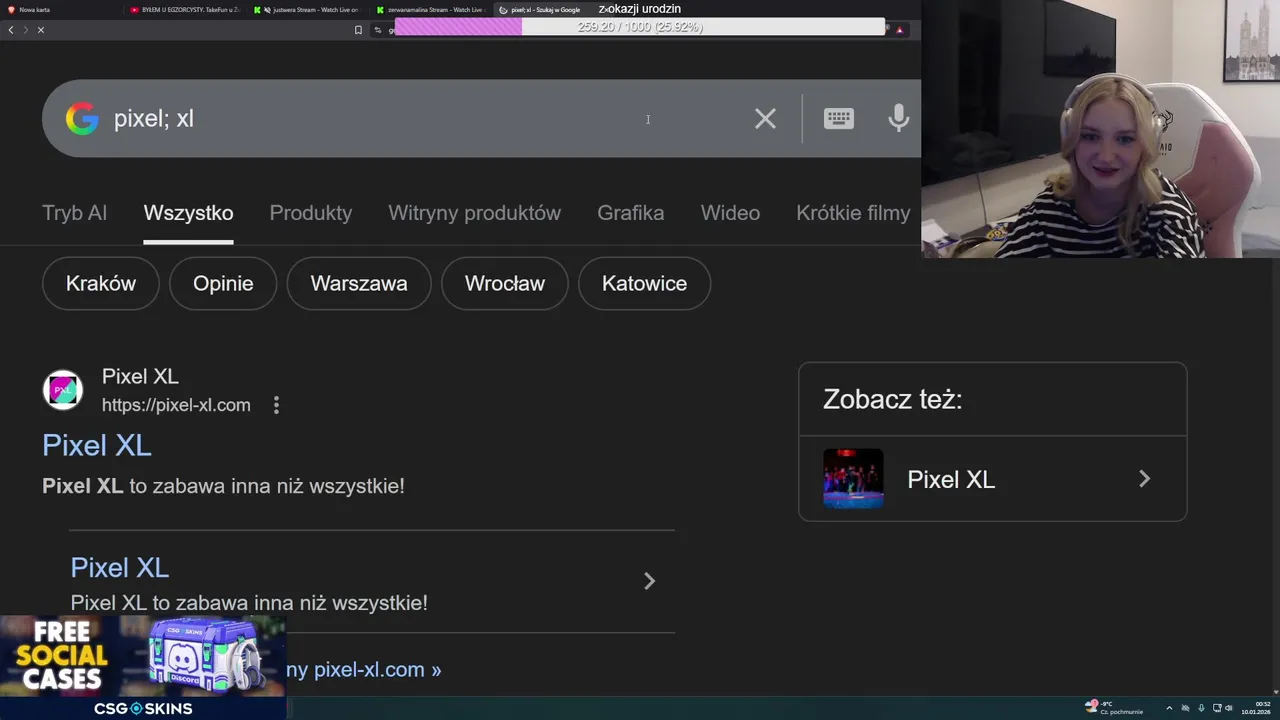Bookmark the page with the bookmark icon
This screenshot has width=1280, height=720.
[x=358, y=30]
